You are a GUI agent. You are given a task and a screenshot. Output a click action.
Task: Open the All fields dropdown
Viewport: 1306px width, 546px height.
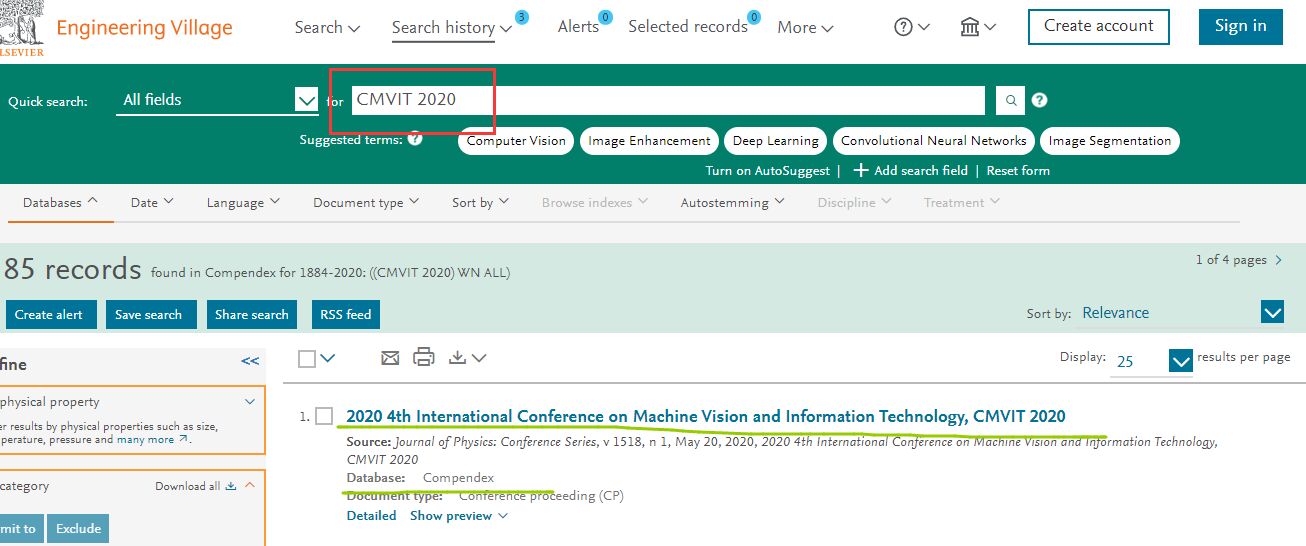pos(217,100)
